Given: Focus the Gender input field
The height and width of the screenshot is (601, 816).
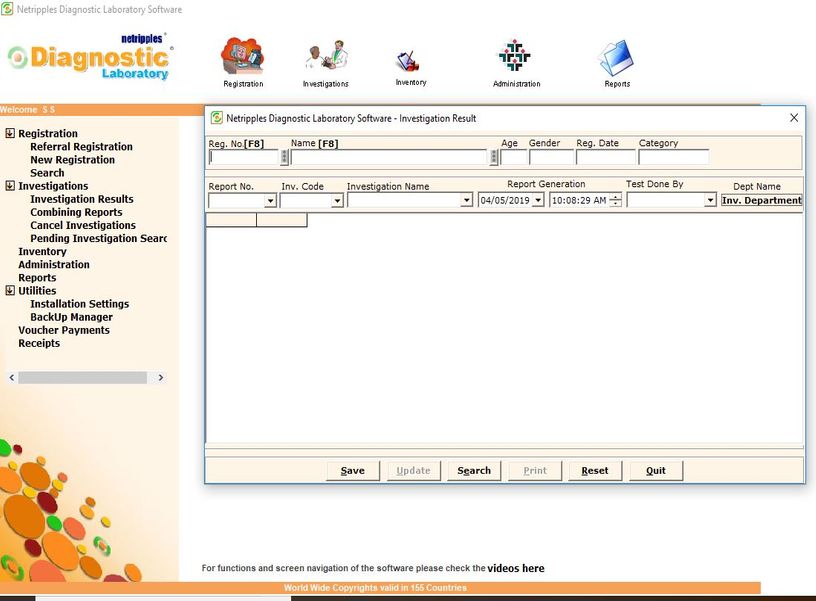Looking at the screenshot, I should click(552, 157).
